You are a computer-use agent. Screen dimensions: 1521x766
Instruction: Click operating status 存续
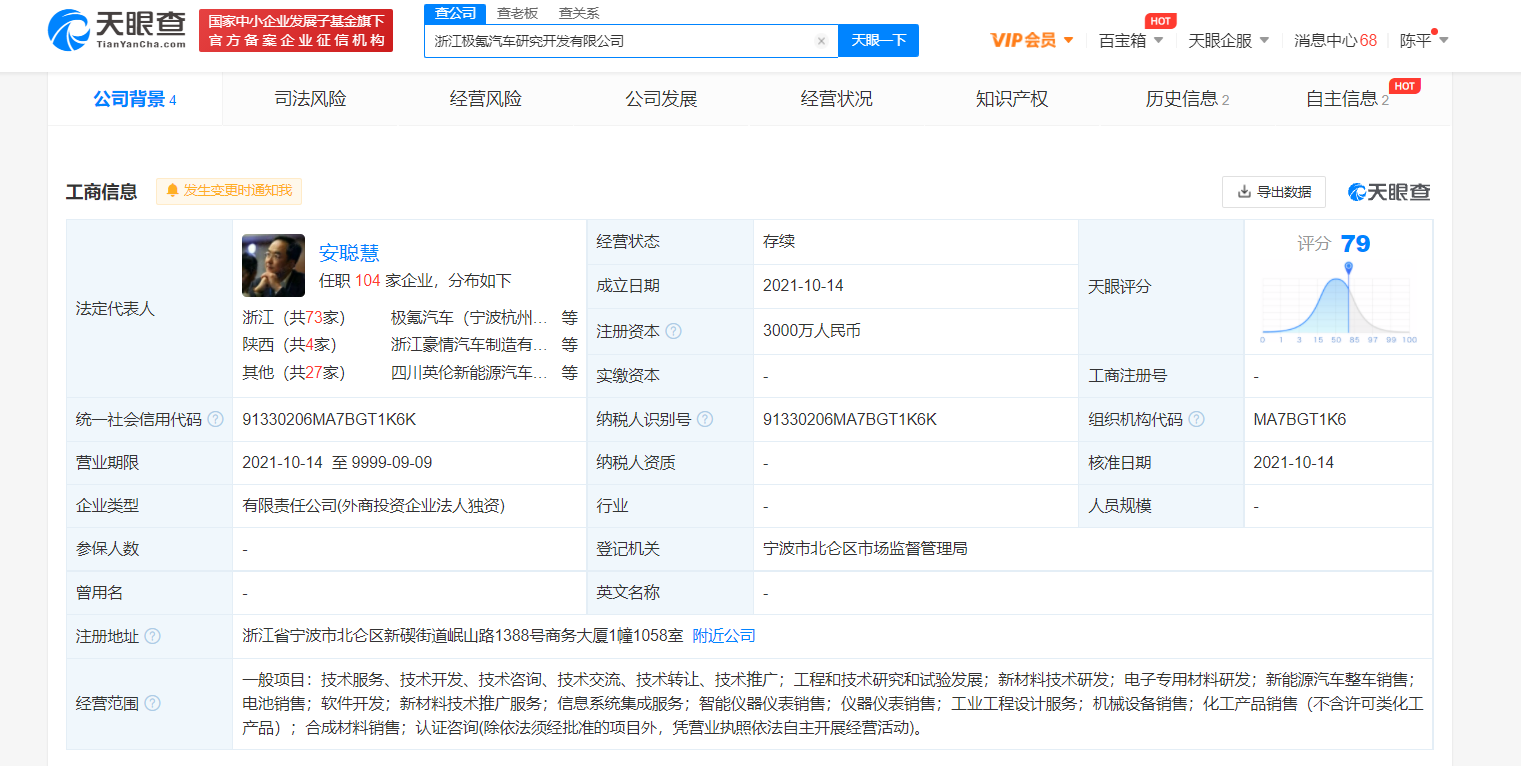779,242
